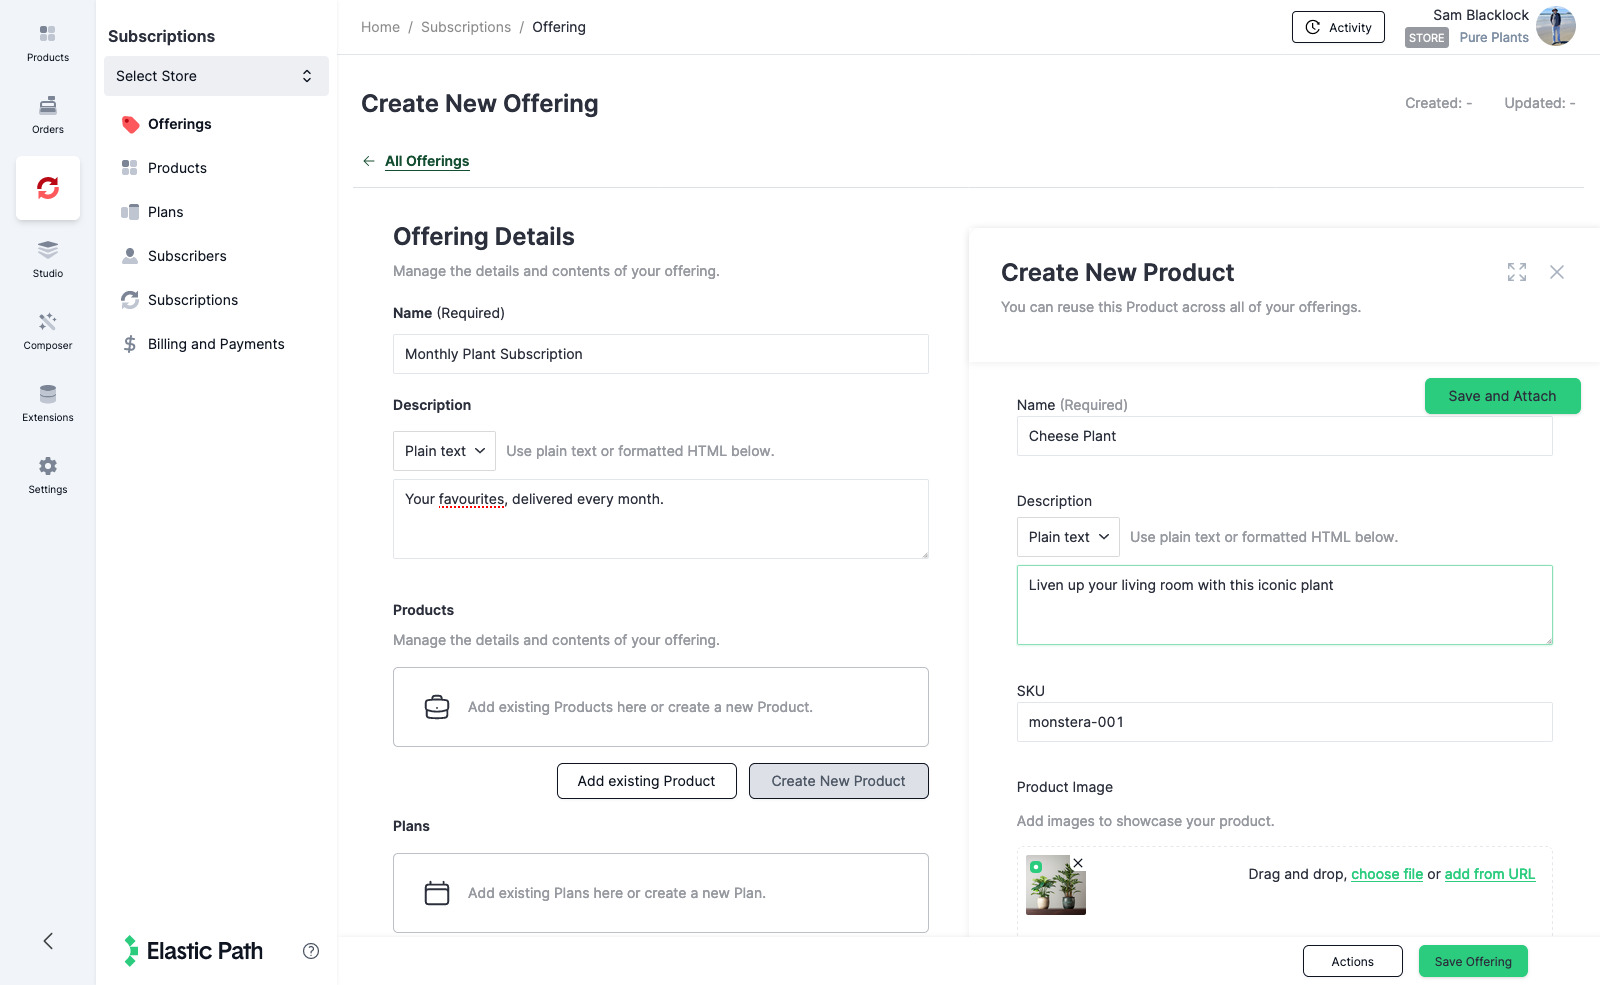Viewport: 1600px width, 985px height.
Task: Open product description Plain text format dropdown
Action: [x=1068, y=537]
